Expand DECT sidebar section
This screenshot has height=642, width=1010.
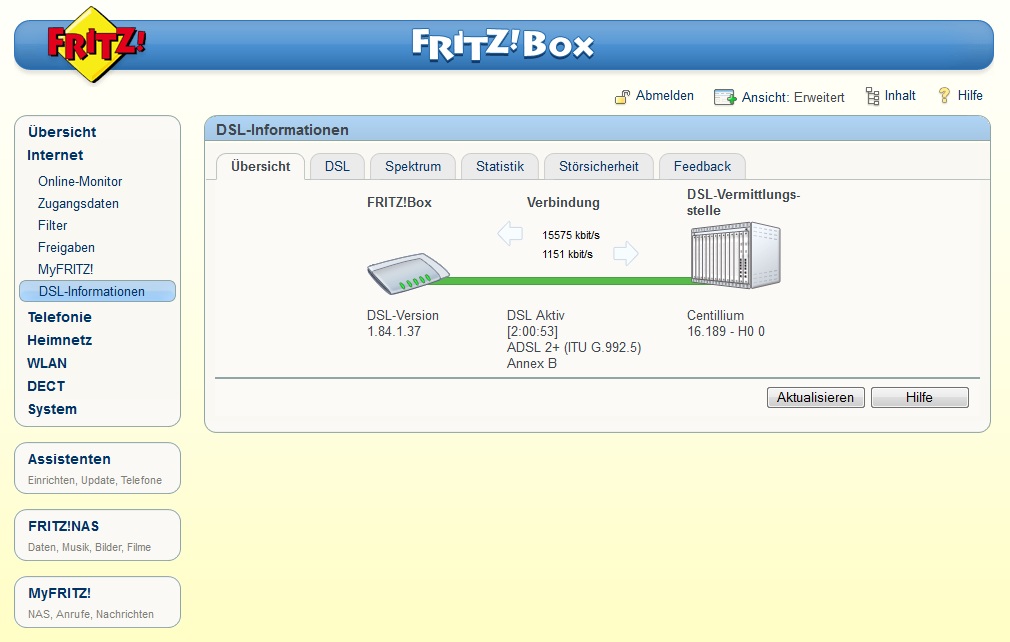pos(46,386)
